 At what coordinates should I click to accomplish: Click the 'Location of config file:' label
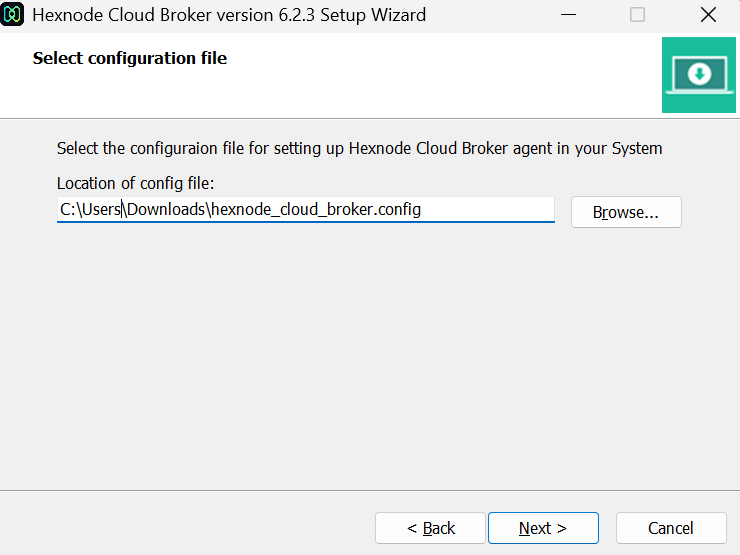pyautogui.click(x=135, y=183)
